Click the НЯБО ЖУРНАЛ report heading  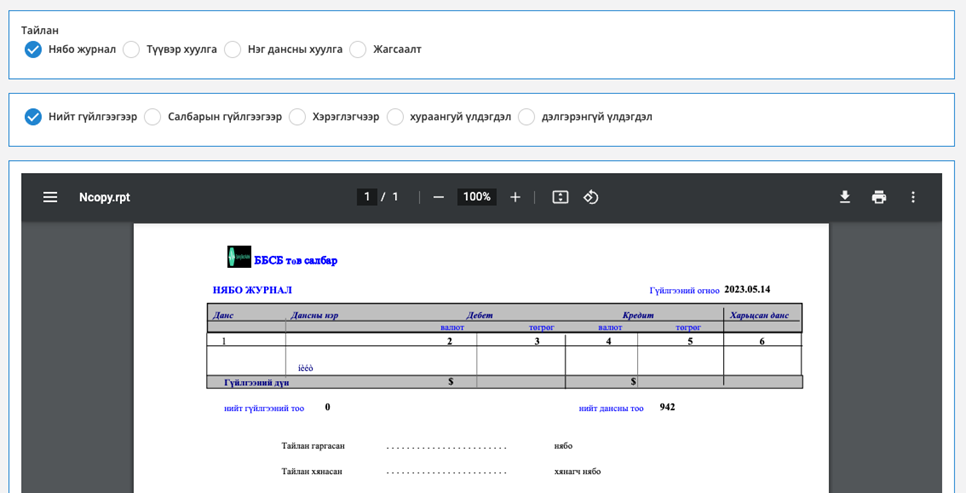point(253,290)
